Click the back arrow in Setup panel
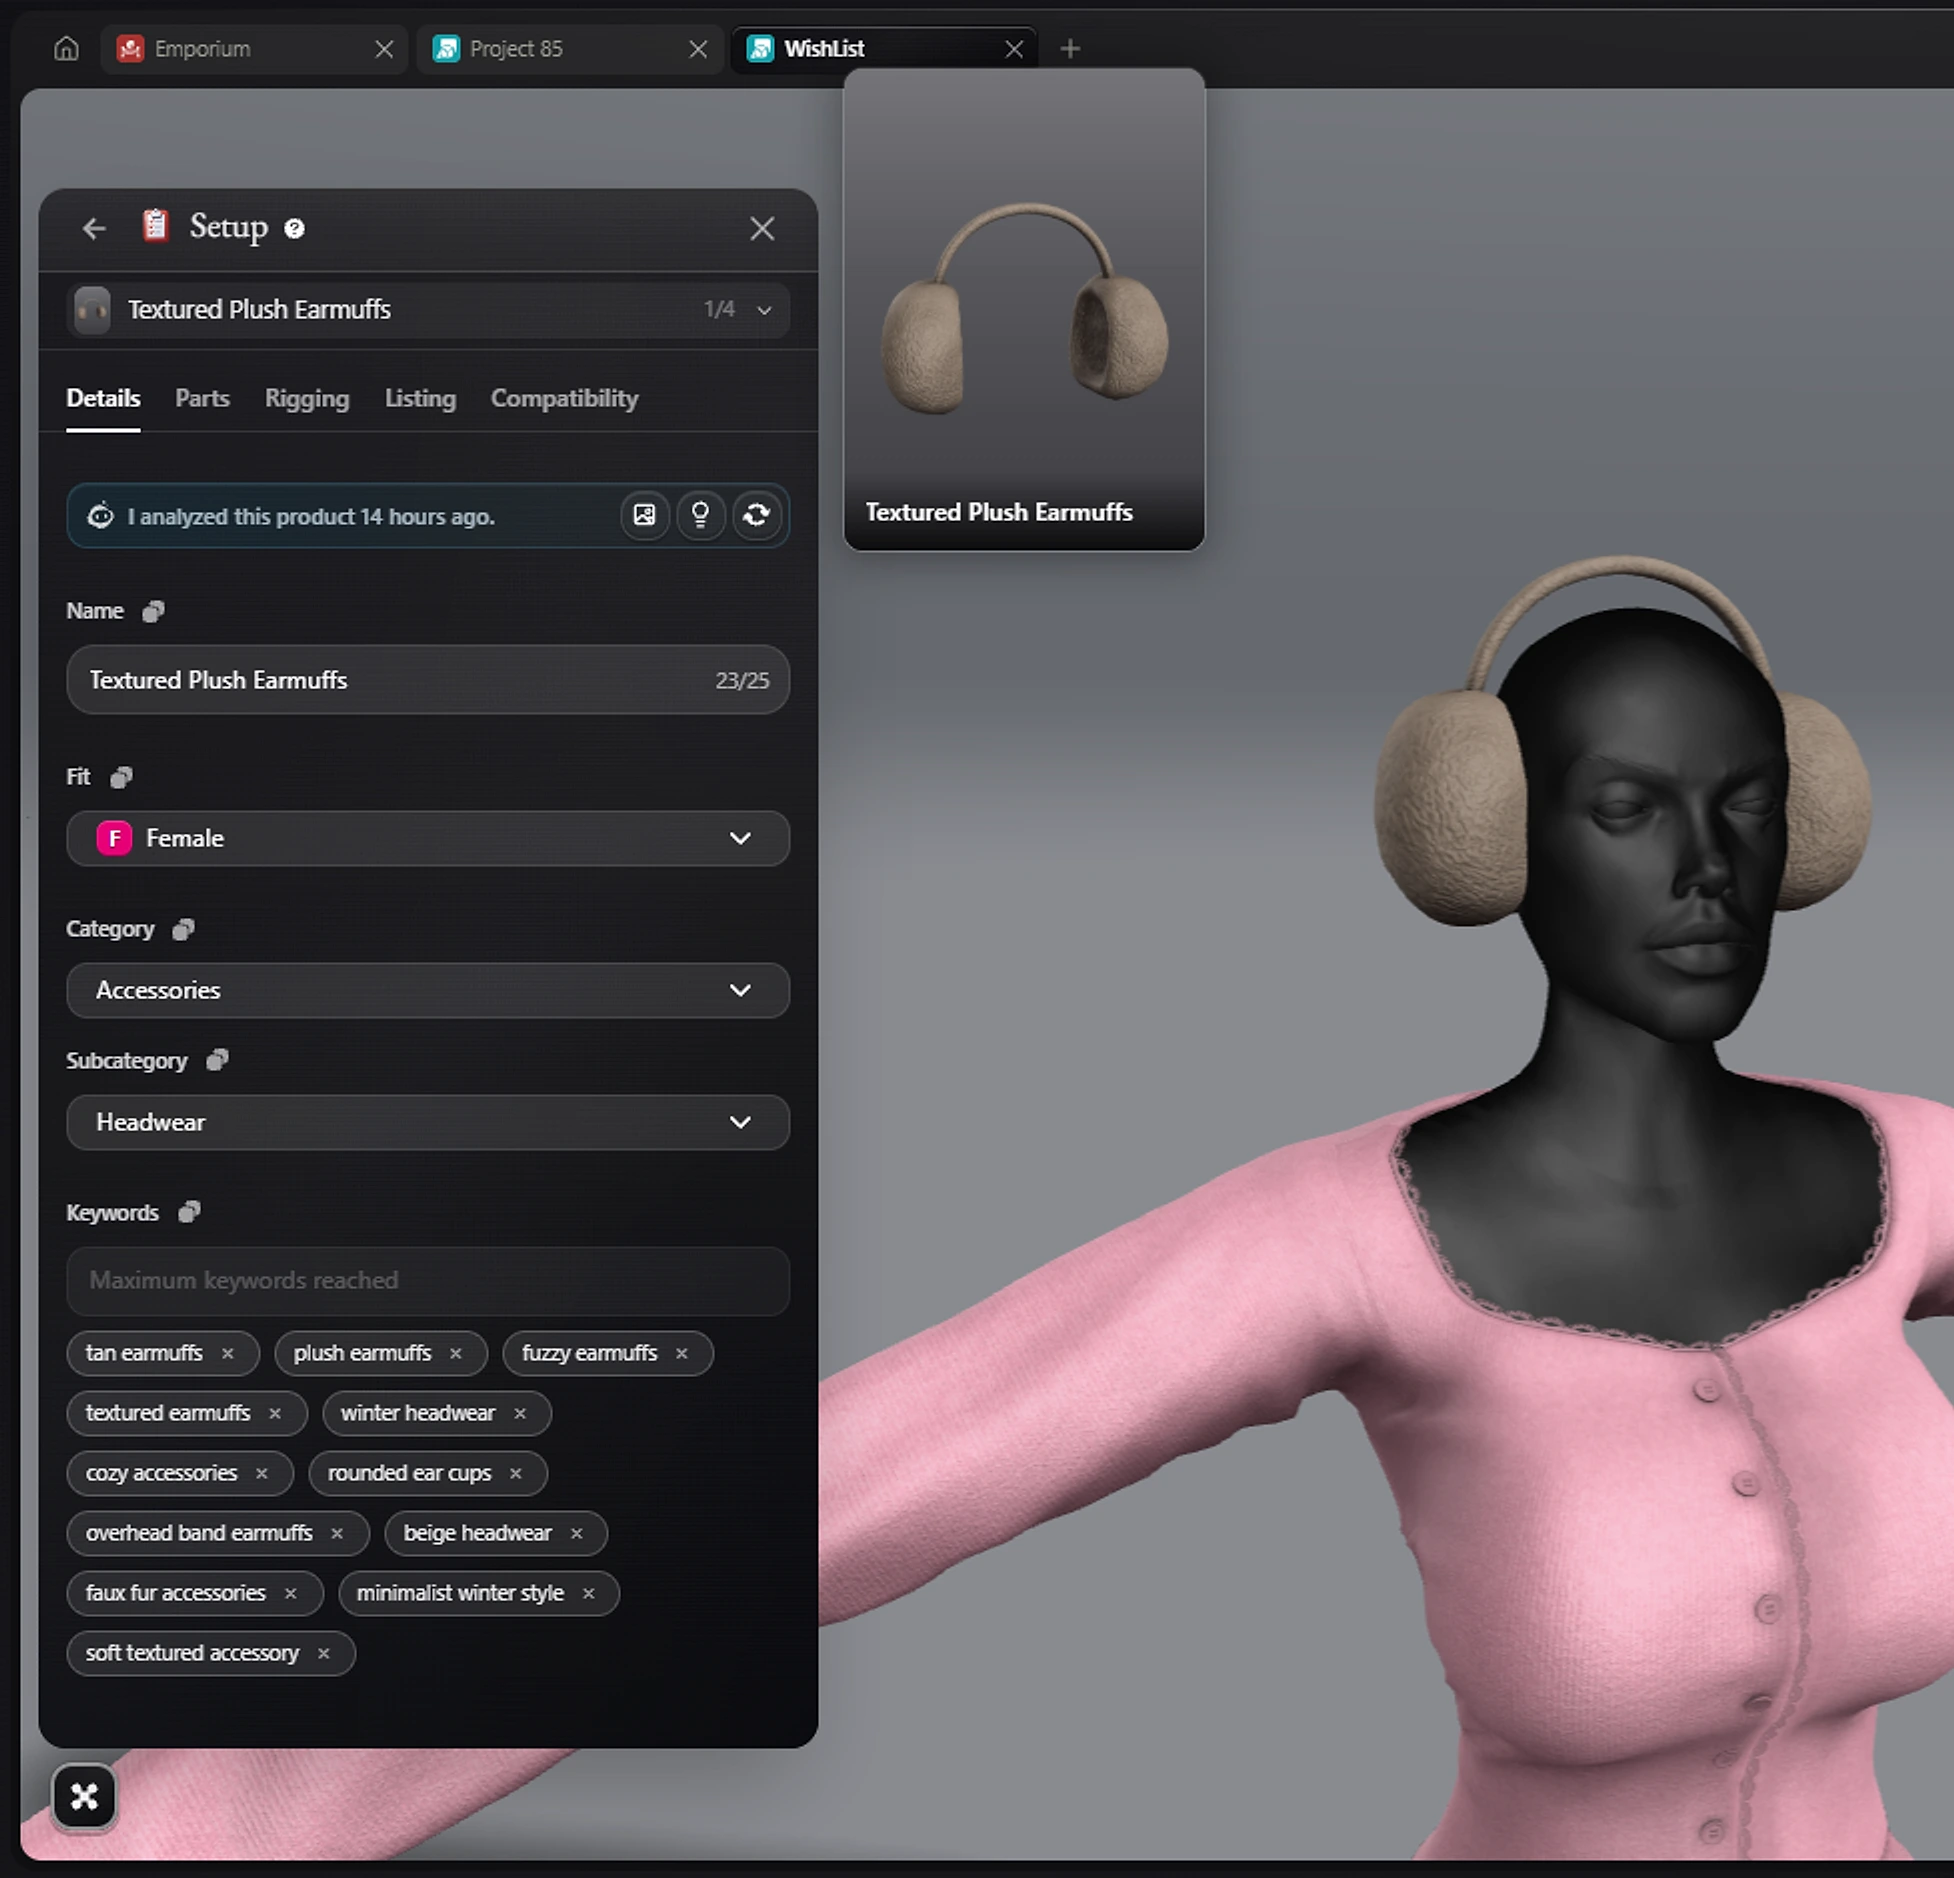1954x1878 pixels. (x=94, y=229)
